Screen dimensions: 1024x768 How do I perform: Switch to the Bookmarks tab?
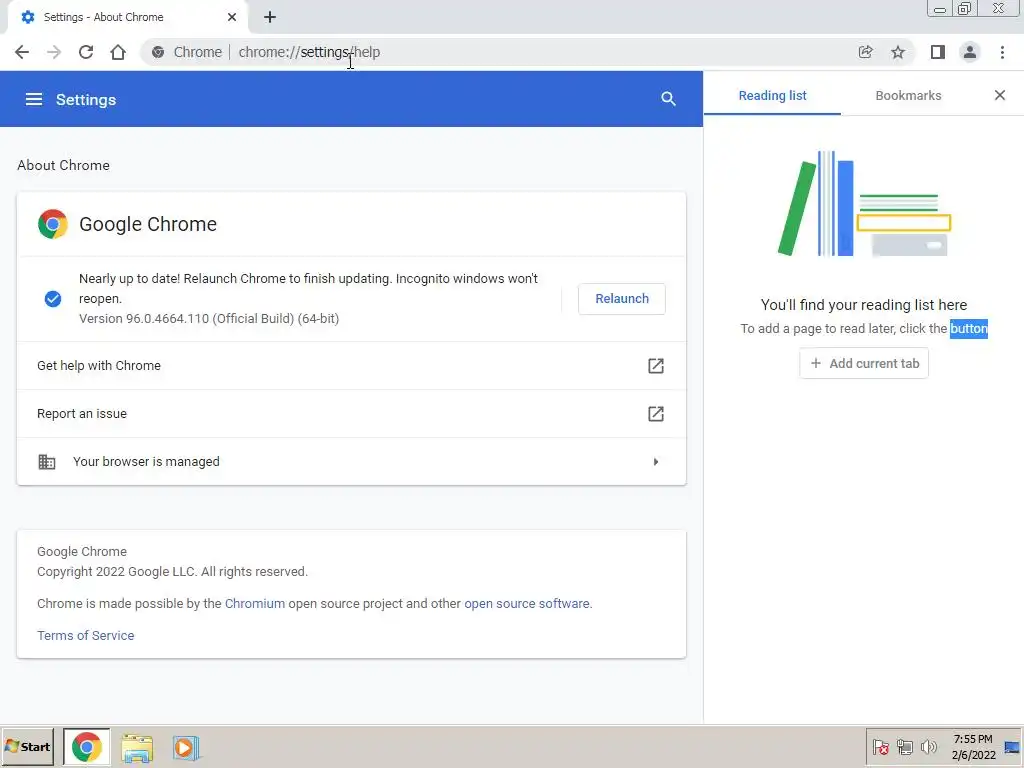(908, 95)
